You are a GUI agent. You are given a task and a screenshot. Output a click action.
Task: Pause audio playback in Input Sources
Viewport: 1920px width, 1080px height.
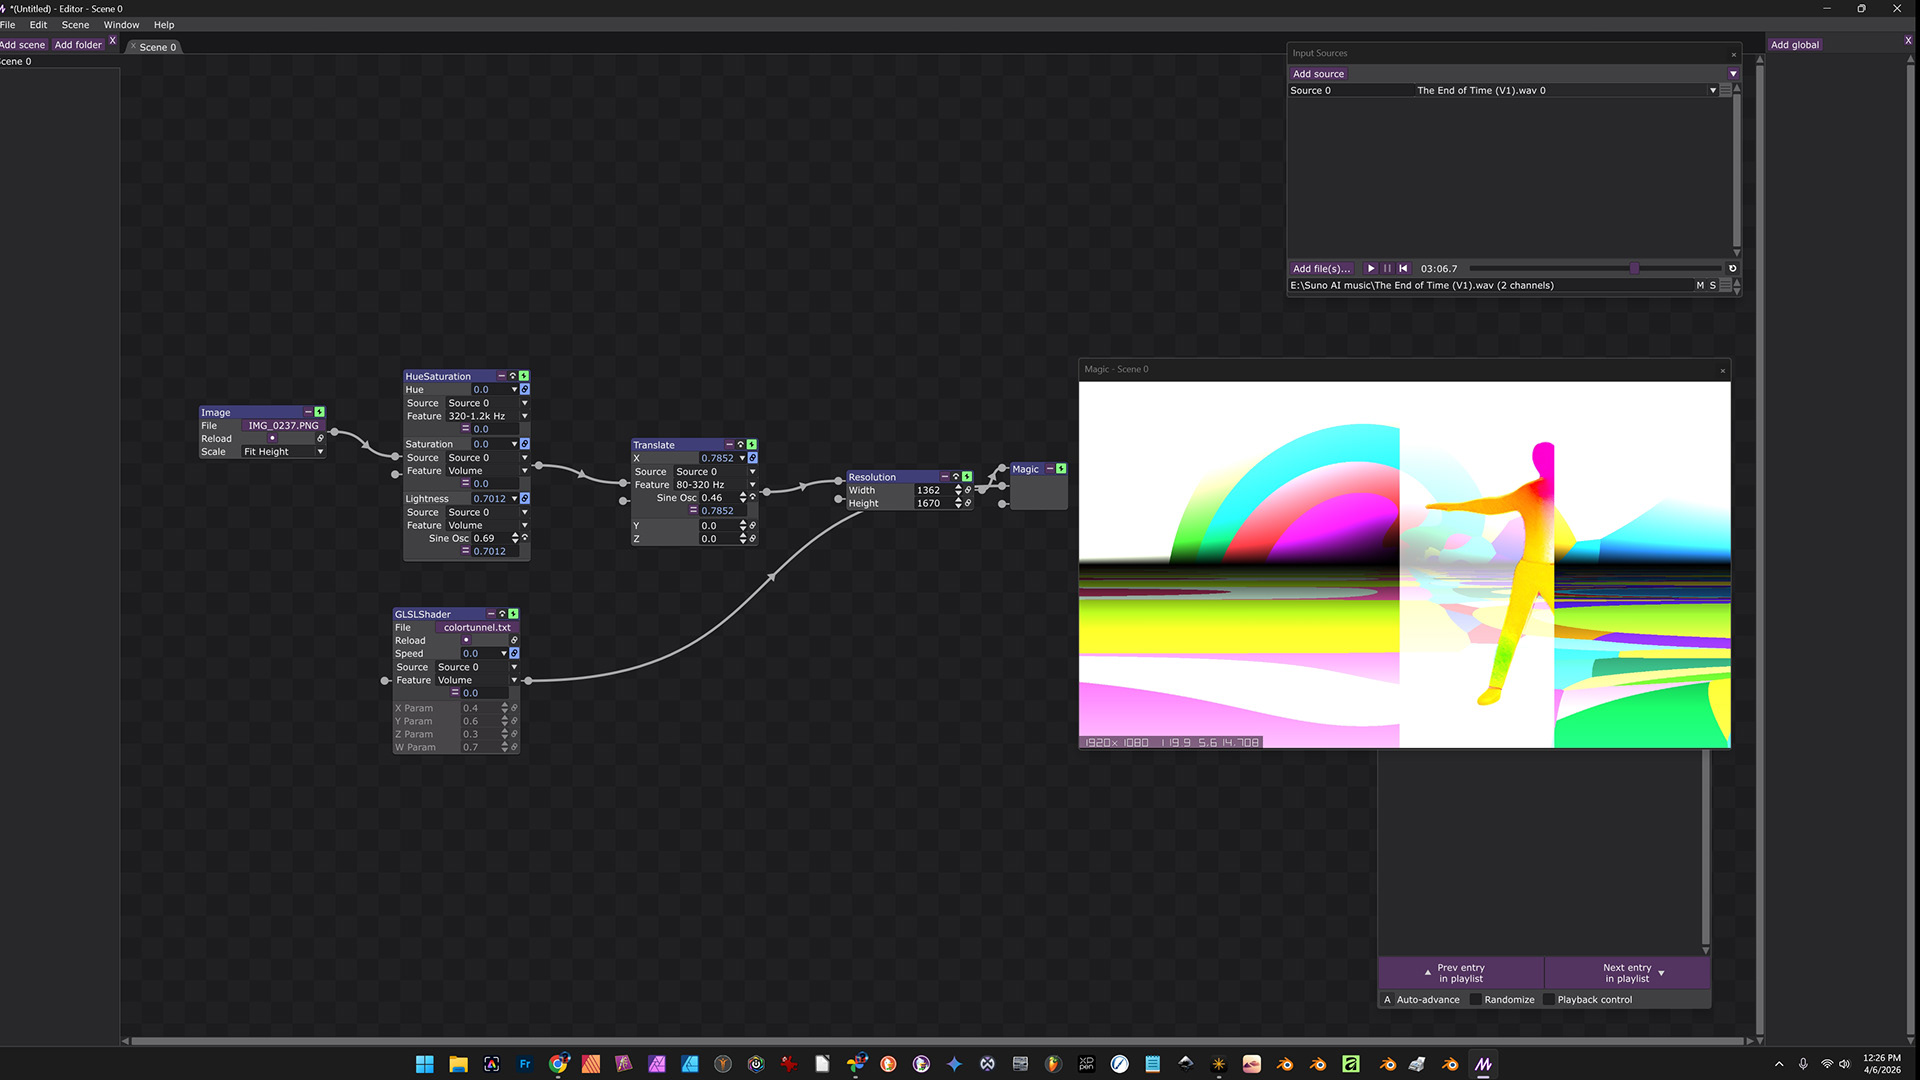click(x=1387, y=269)
